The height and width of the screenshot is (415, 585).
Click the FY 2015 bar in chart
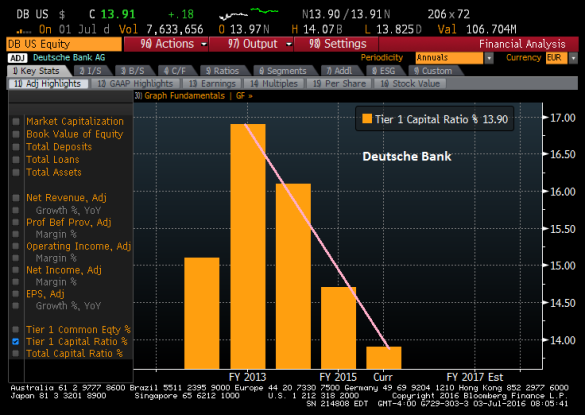point(338,328)
